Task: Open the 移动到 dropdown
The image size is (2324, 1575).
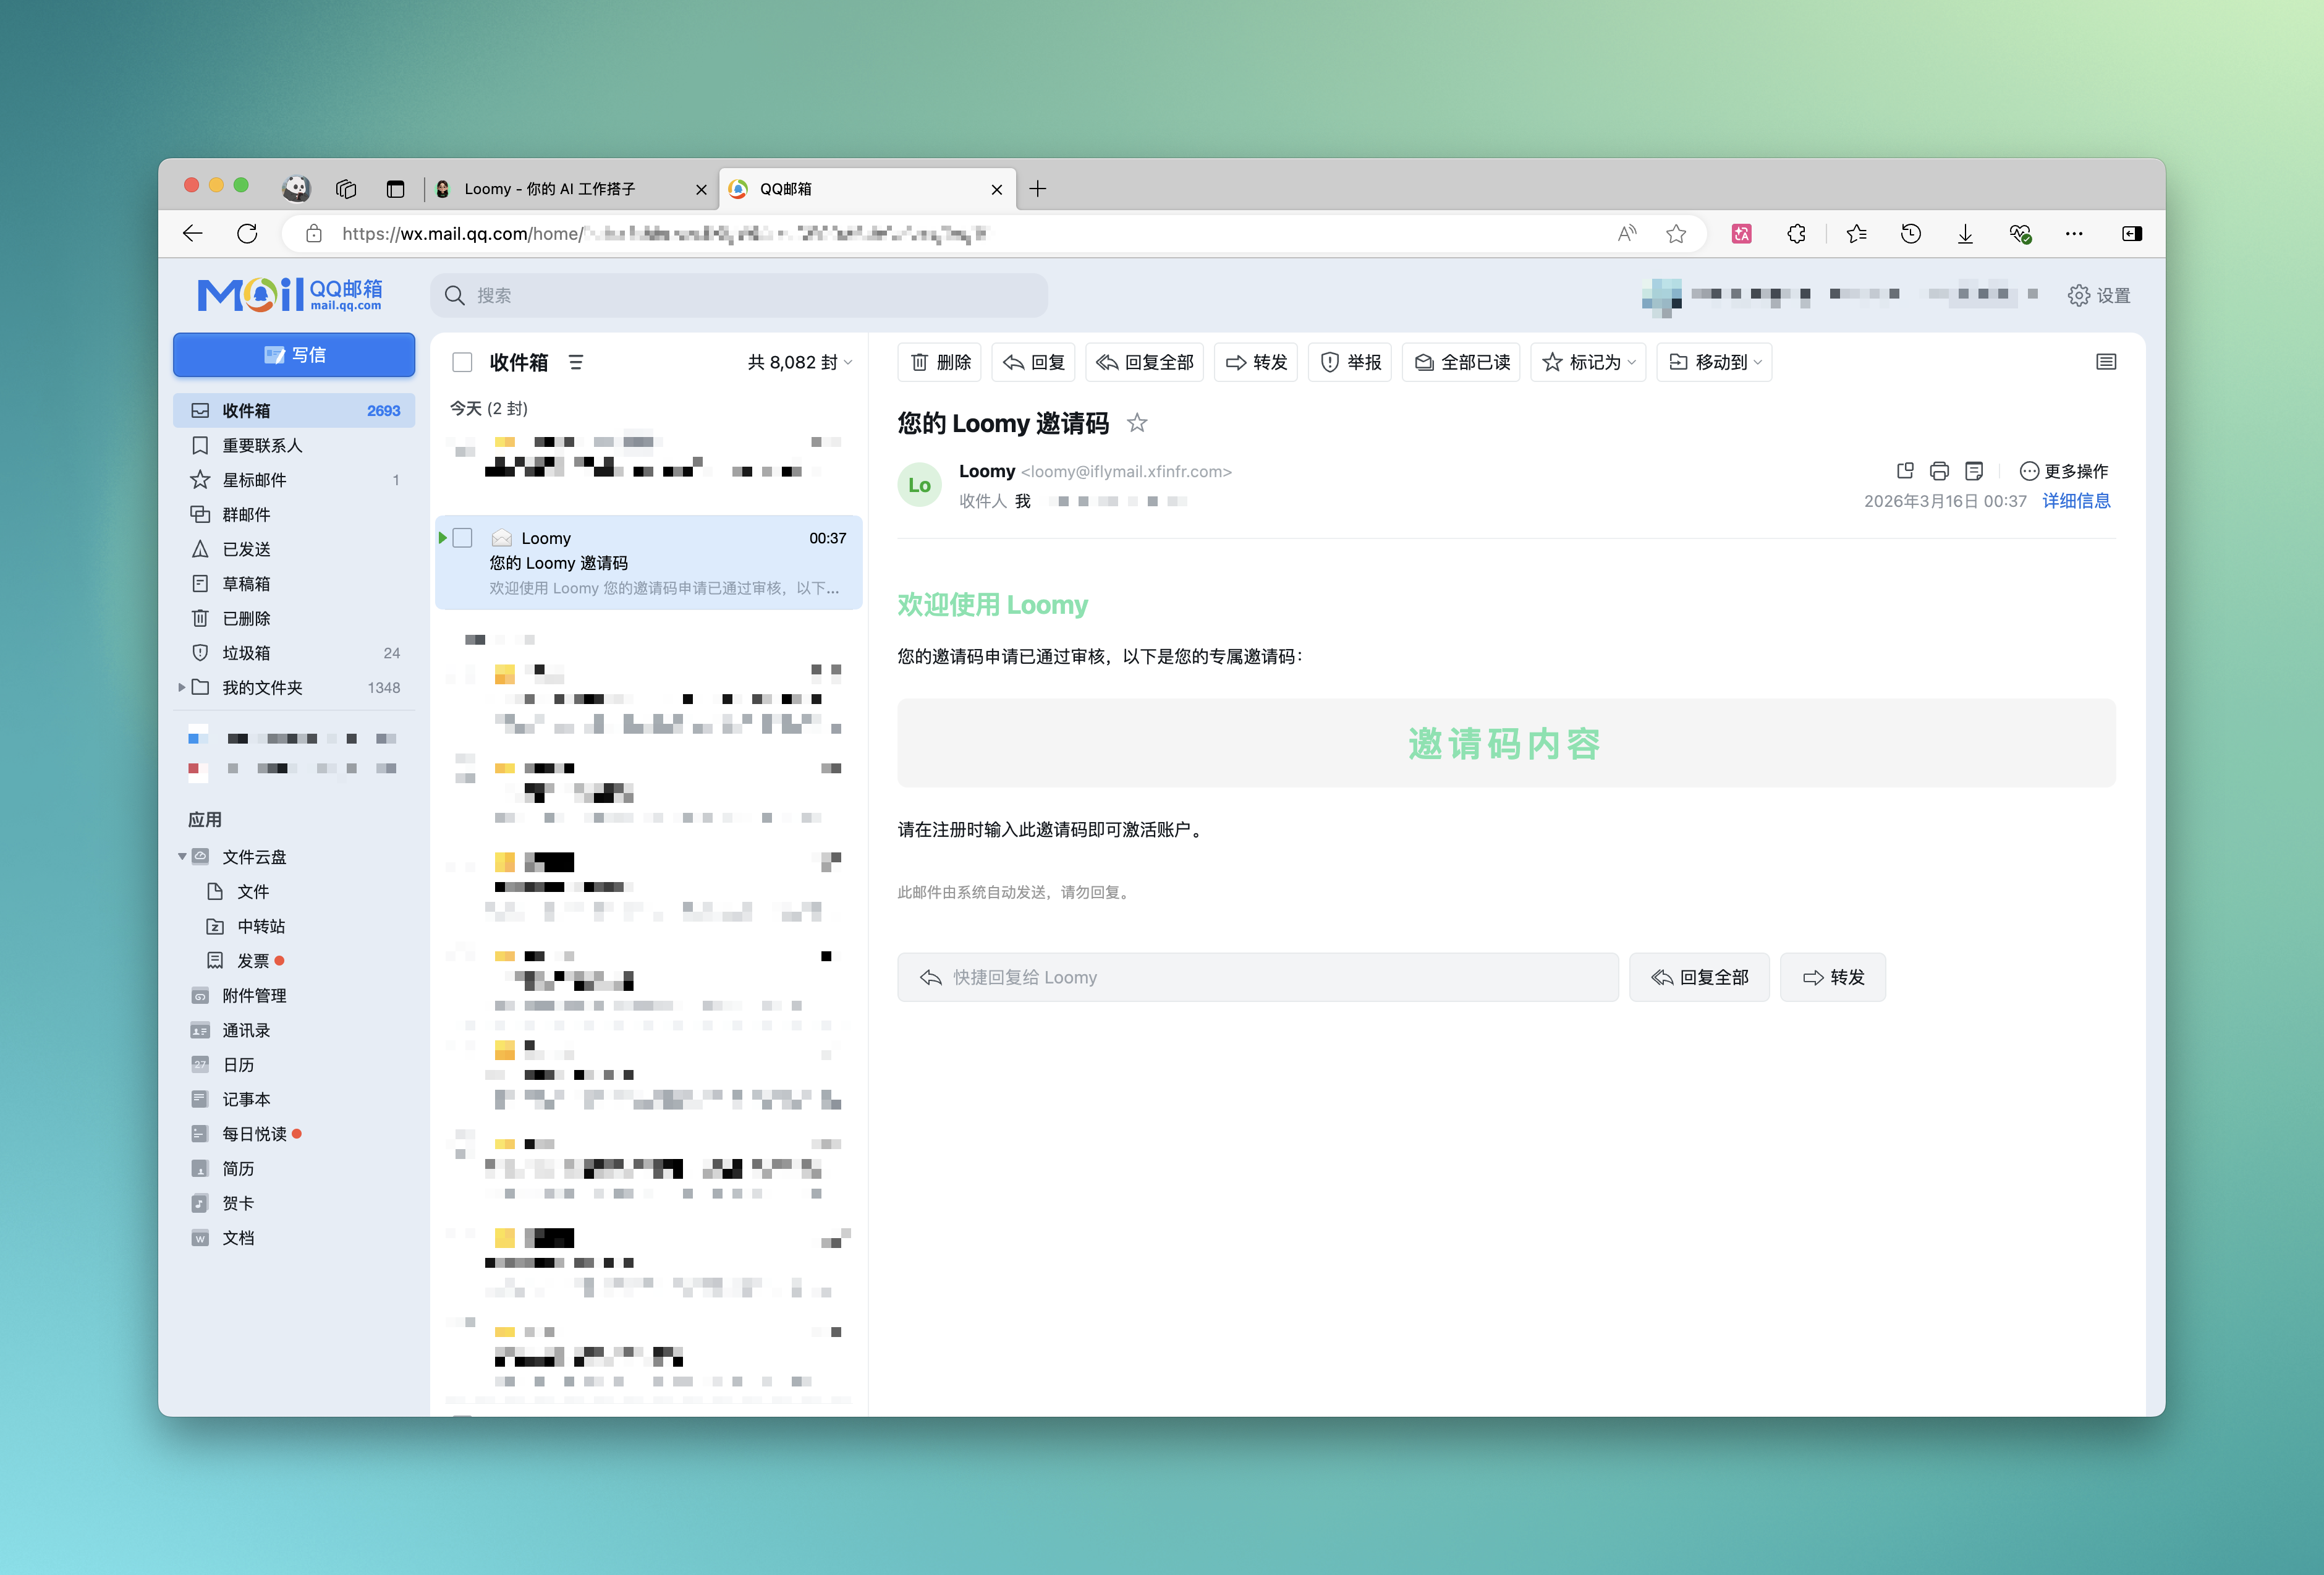Action: (1714, 362)
